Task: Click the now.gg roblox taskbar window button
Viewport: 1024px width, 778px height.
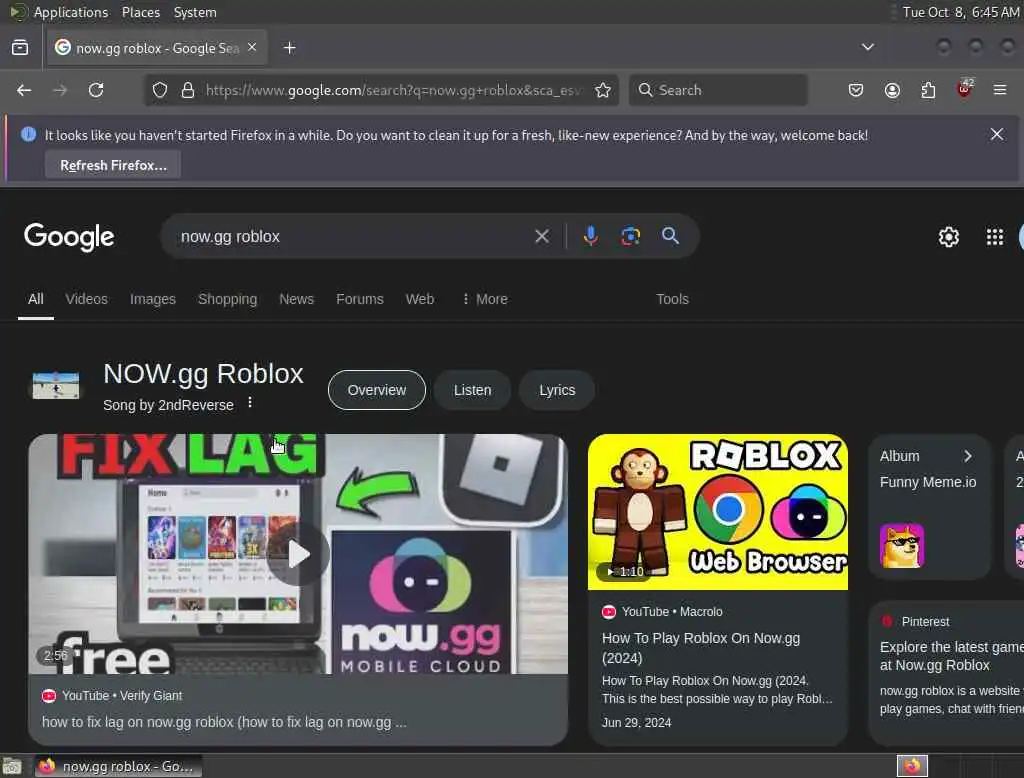Action: [118, 766]
